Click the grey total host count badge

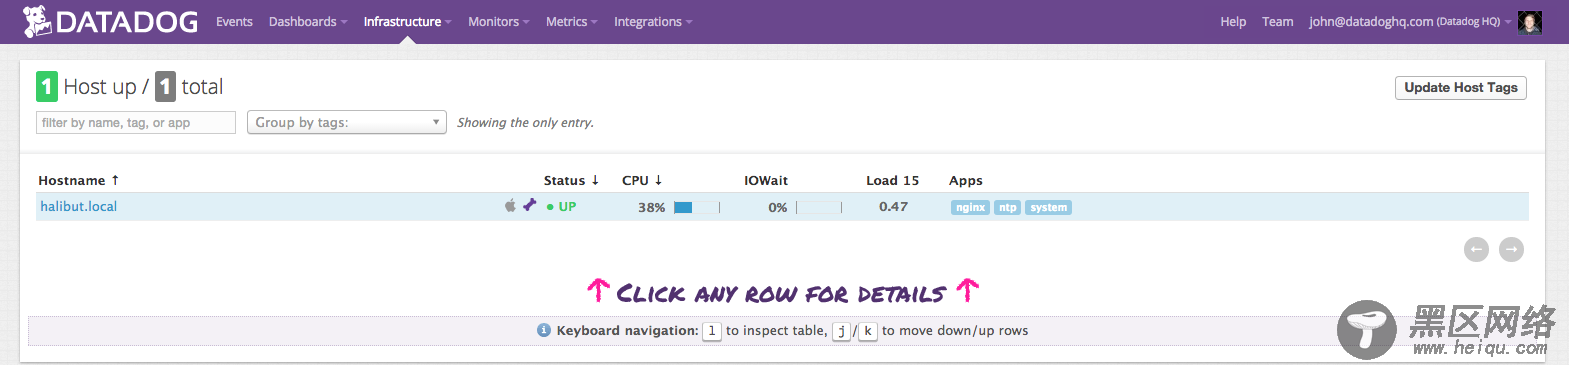165,87
